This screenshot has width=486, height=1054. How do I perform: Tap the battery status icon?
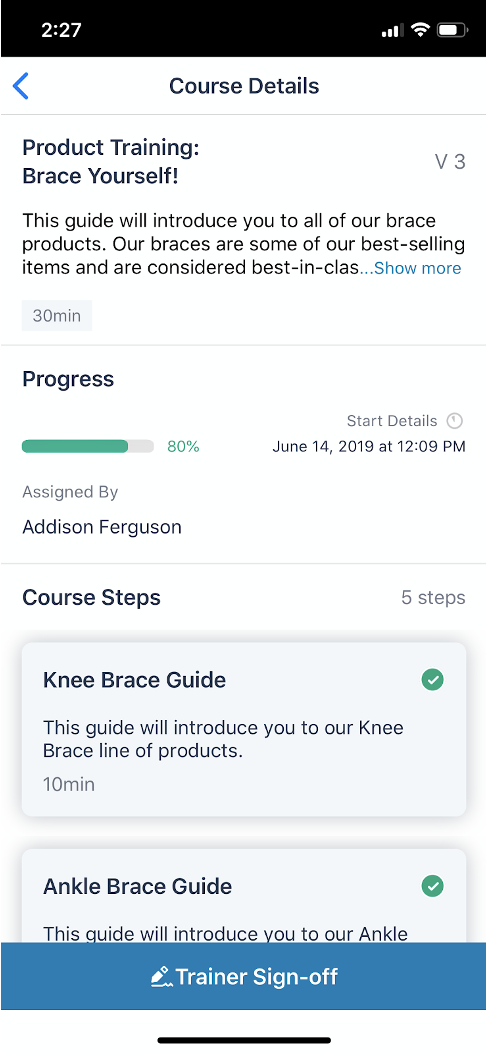(452, 30)
